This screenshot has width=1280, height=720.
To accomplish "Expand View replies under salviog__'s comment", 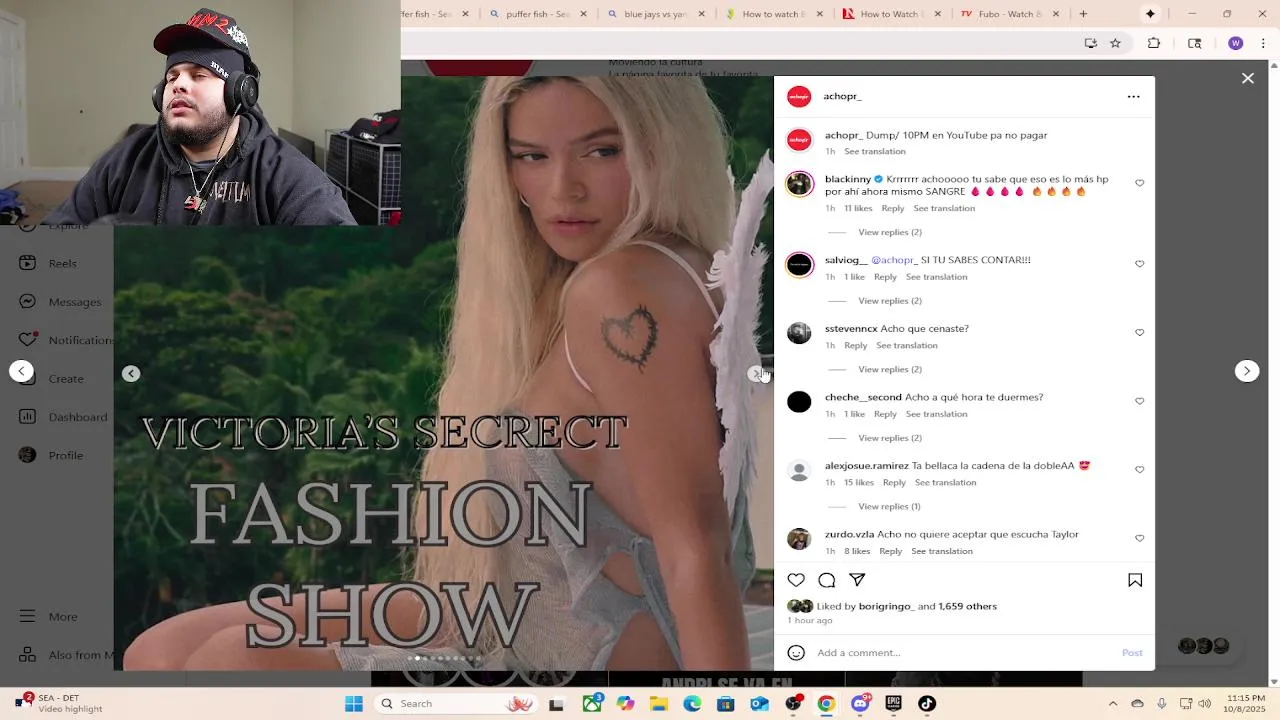I will pos(890,301).
